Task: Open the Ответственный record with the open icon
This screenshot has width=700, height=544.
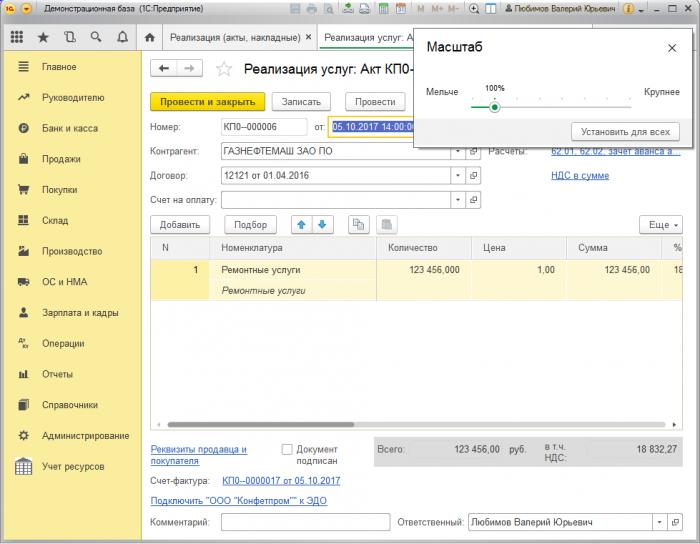Action: coord(675,522)
